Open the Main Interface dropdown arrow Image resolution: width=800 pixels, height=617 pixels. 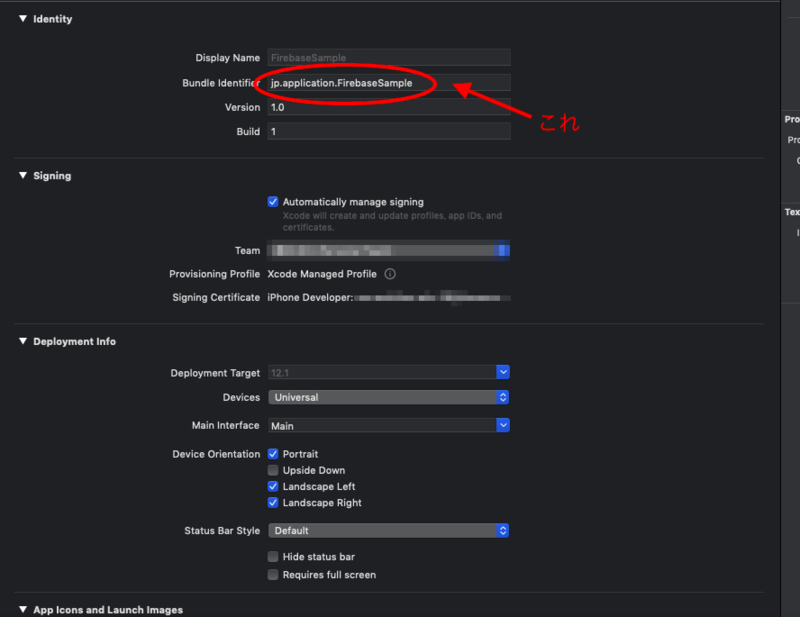click(x=503, y=425)
